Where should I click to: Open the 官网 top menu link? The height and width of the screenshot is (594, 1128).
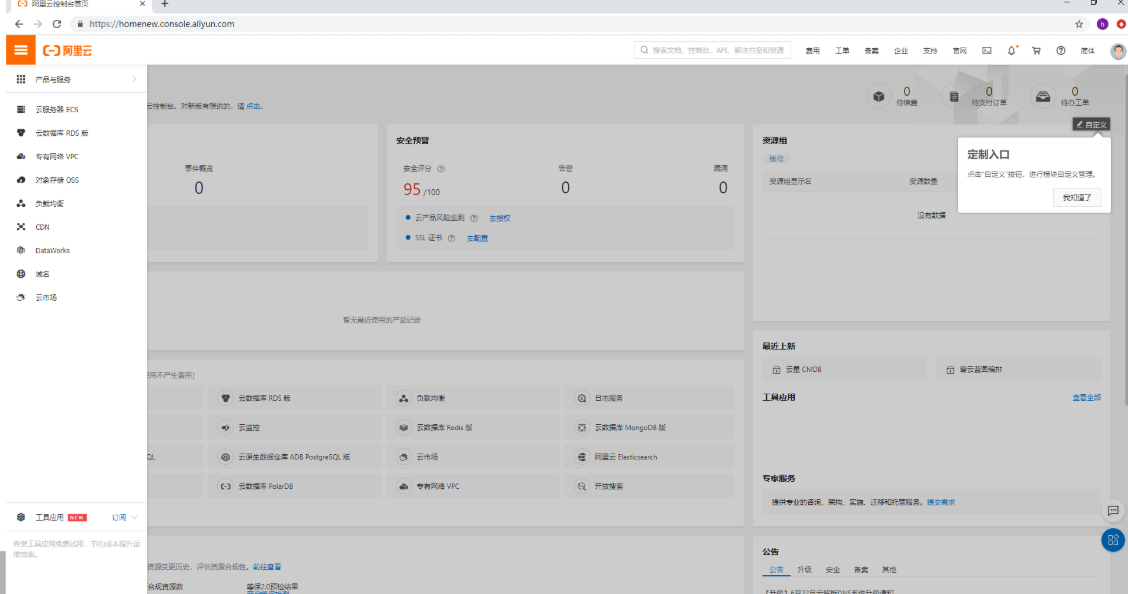[x=960, y=51]
